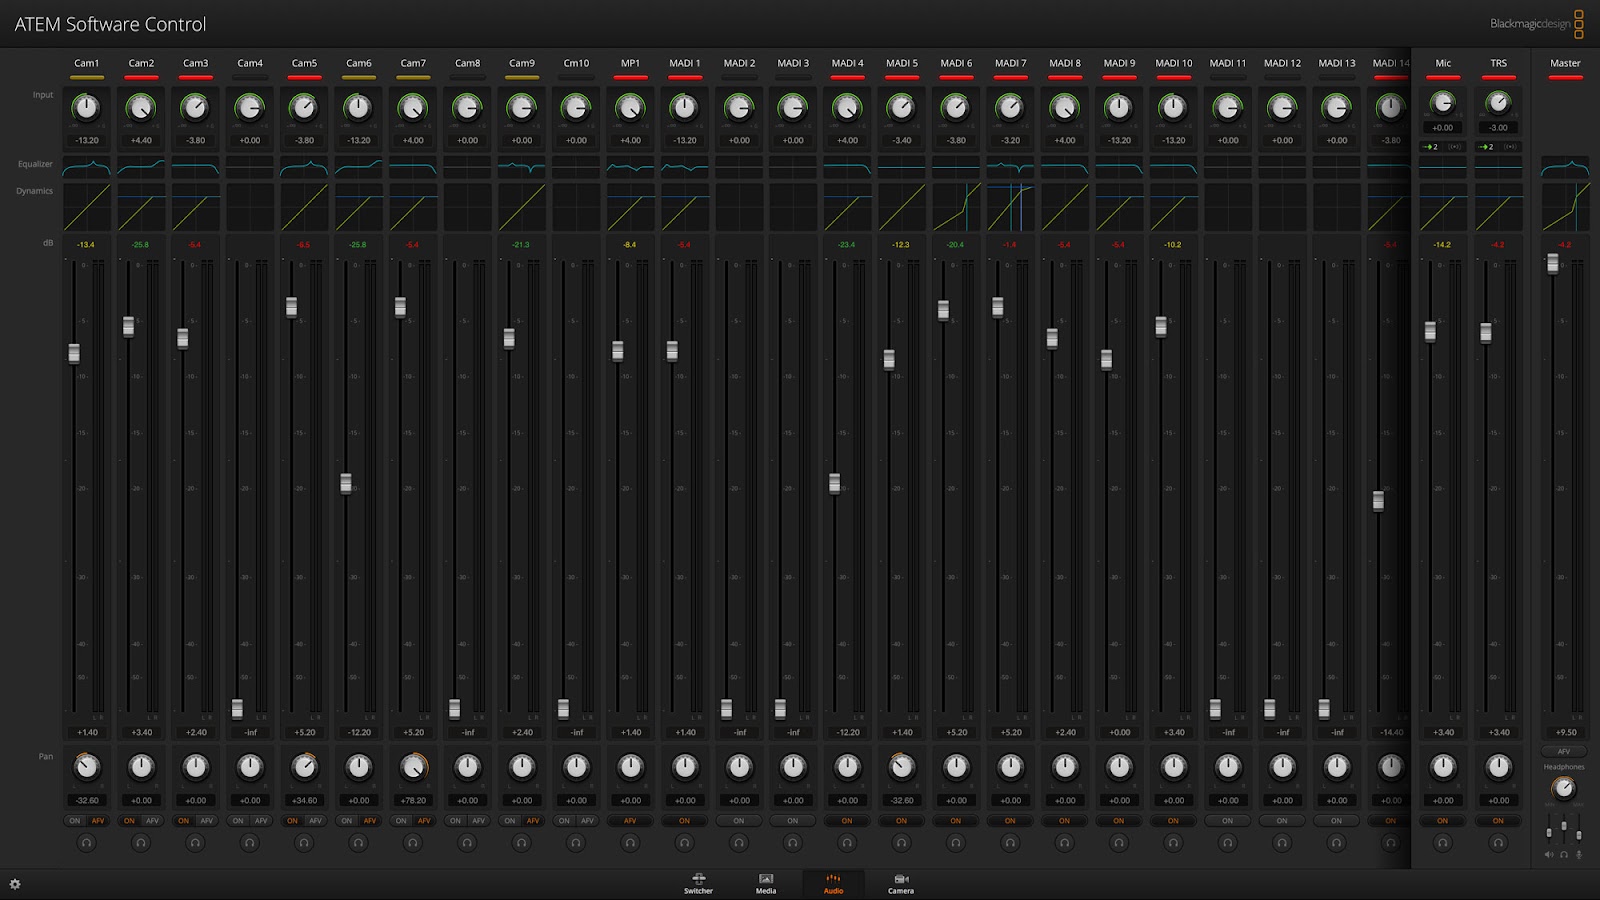The width and height of the screenshot is (1600, 900).
Task: Open settings with the gear icon
Action: [14, 884]
